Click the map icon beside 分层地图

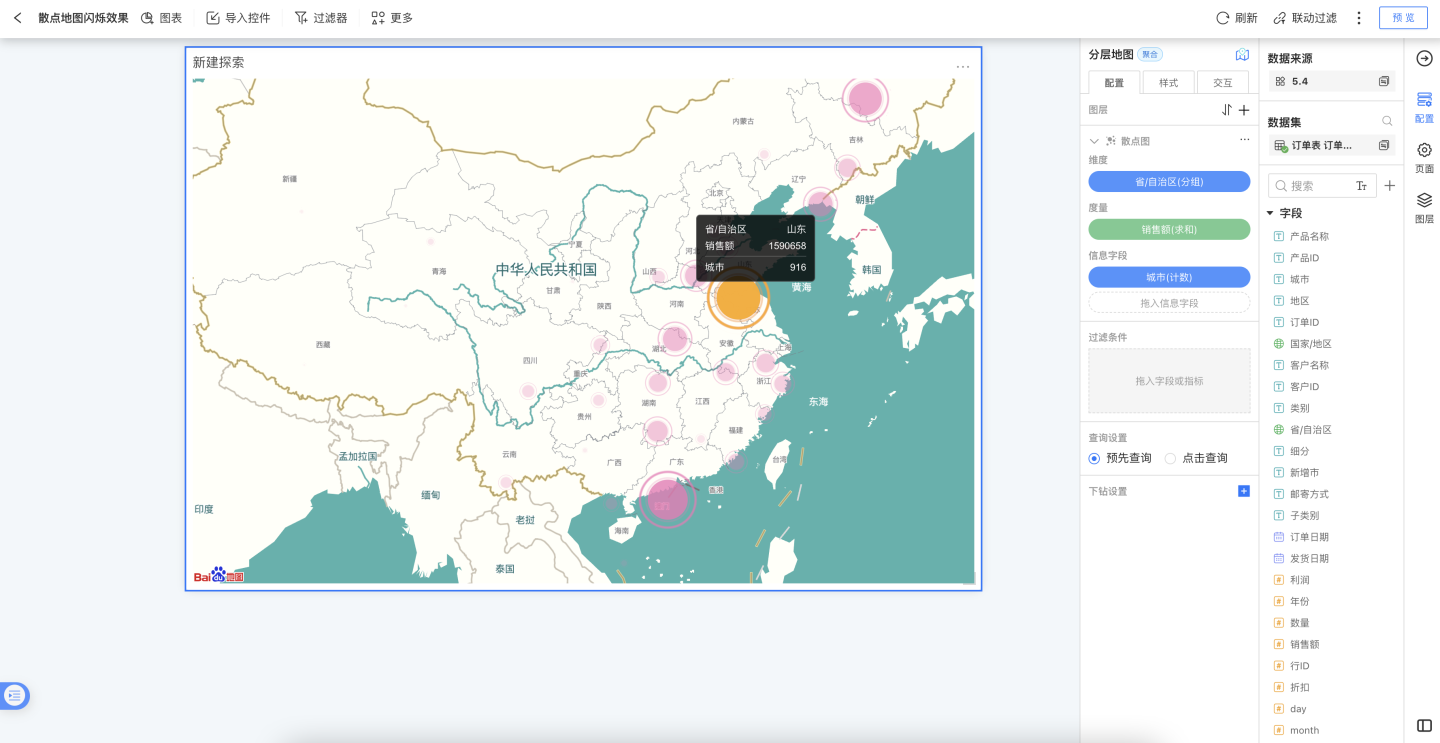(1242, 55)
